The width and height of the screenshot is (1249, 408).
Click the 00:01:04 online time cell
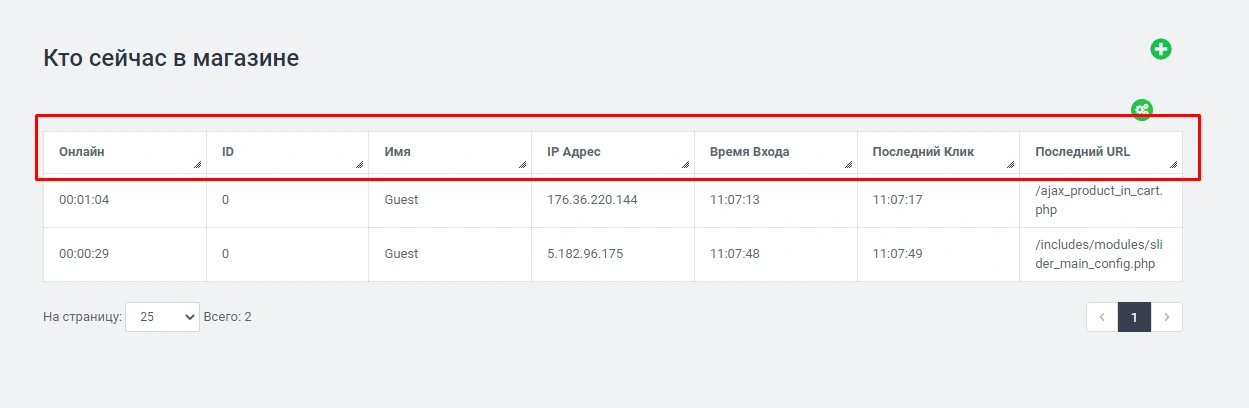pos(84,200)
